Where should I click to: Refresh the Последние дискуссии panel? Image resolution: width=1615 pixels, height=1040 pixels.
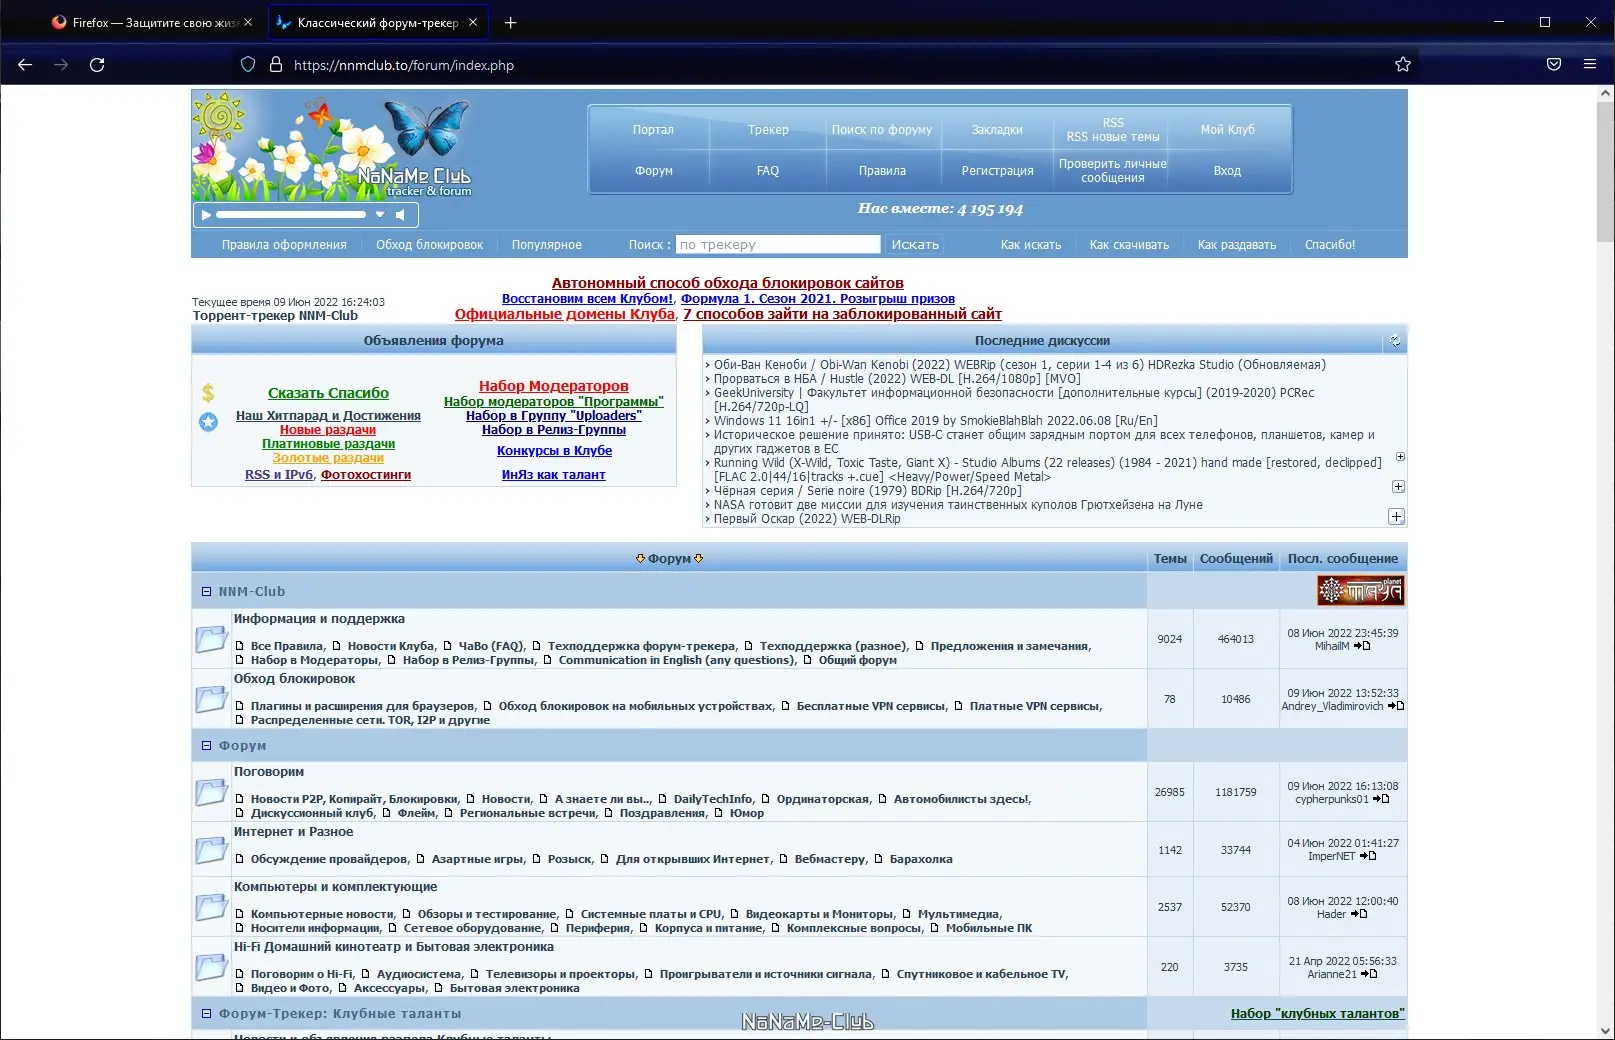pyautogui.click(x=1395, y=341)
